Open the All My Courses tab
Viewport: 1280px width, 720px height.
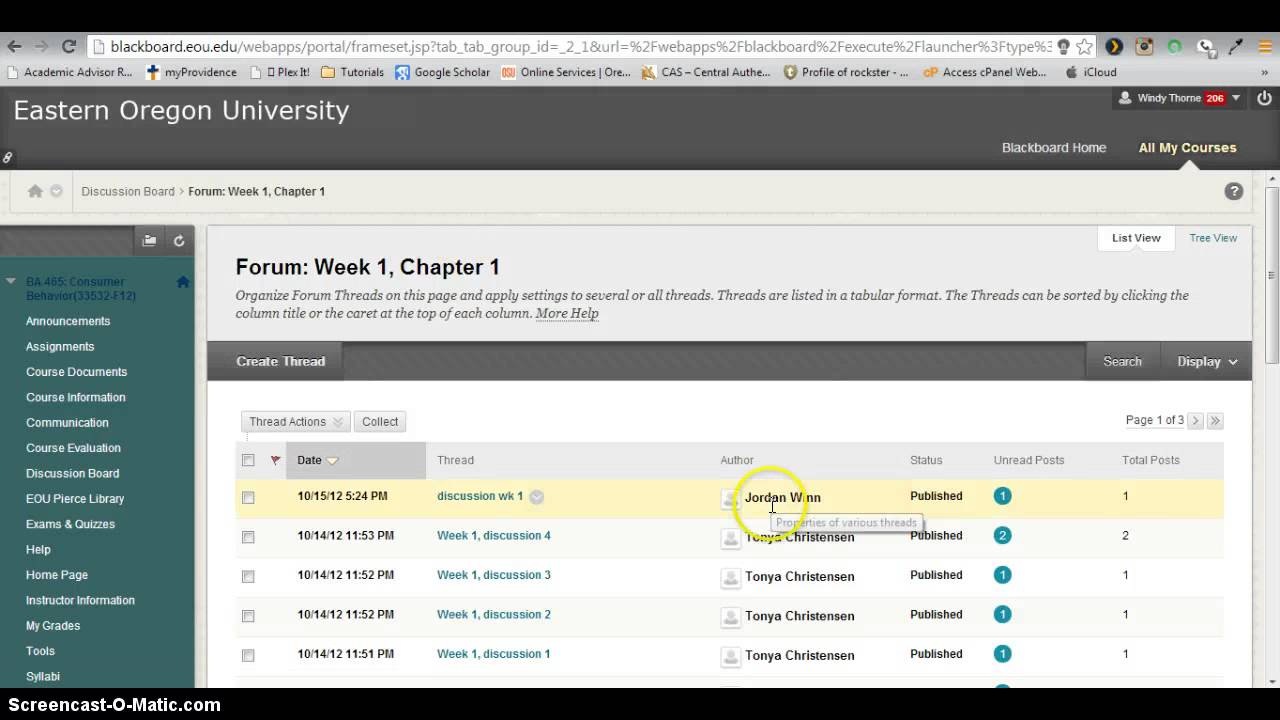1187,148
